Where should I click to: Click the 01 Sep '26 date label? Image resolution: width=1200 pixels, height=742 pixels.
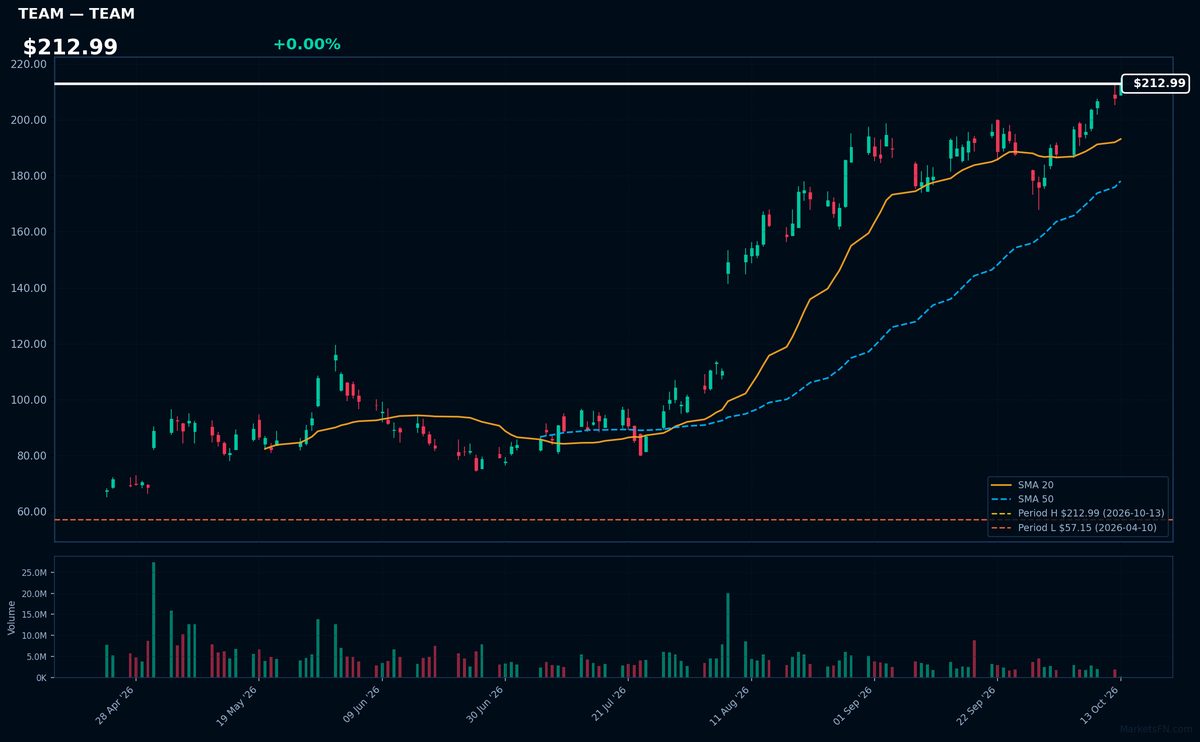[855, 706]
